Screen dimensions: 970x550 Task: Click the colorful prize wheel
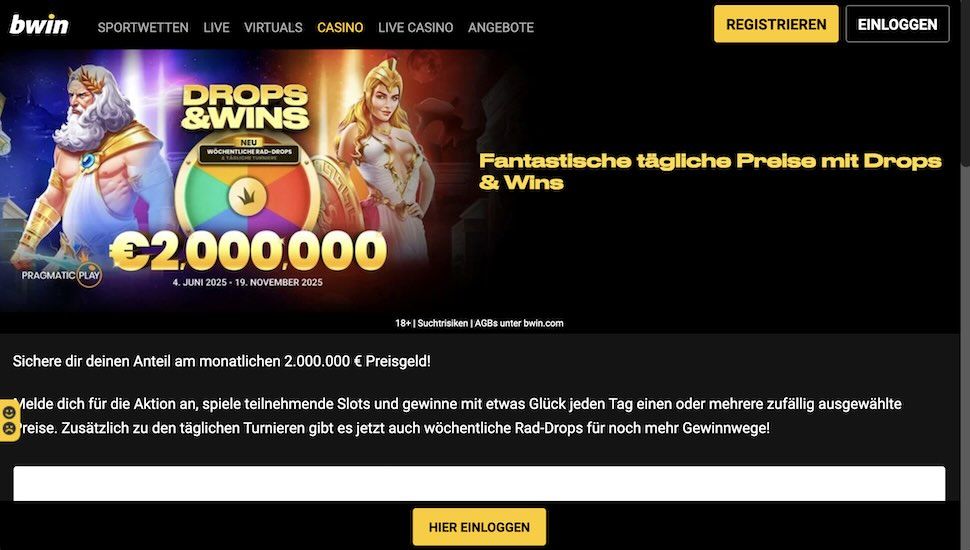point(247,192)
